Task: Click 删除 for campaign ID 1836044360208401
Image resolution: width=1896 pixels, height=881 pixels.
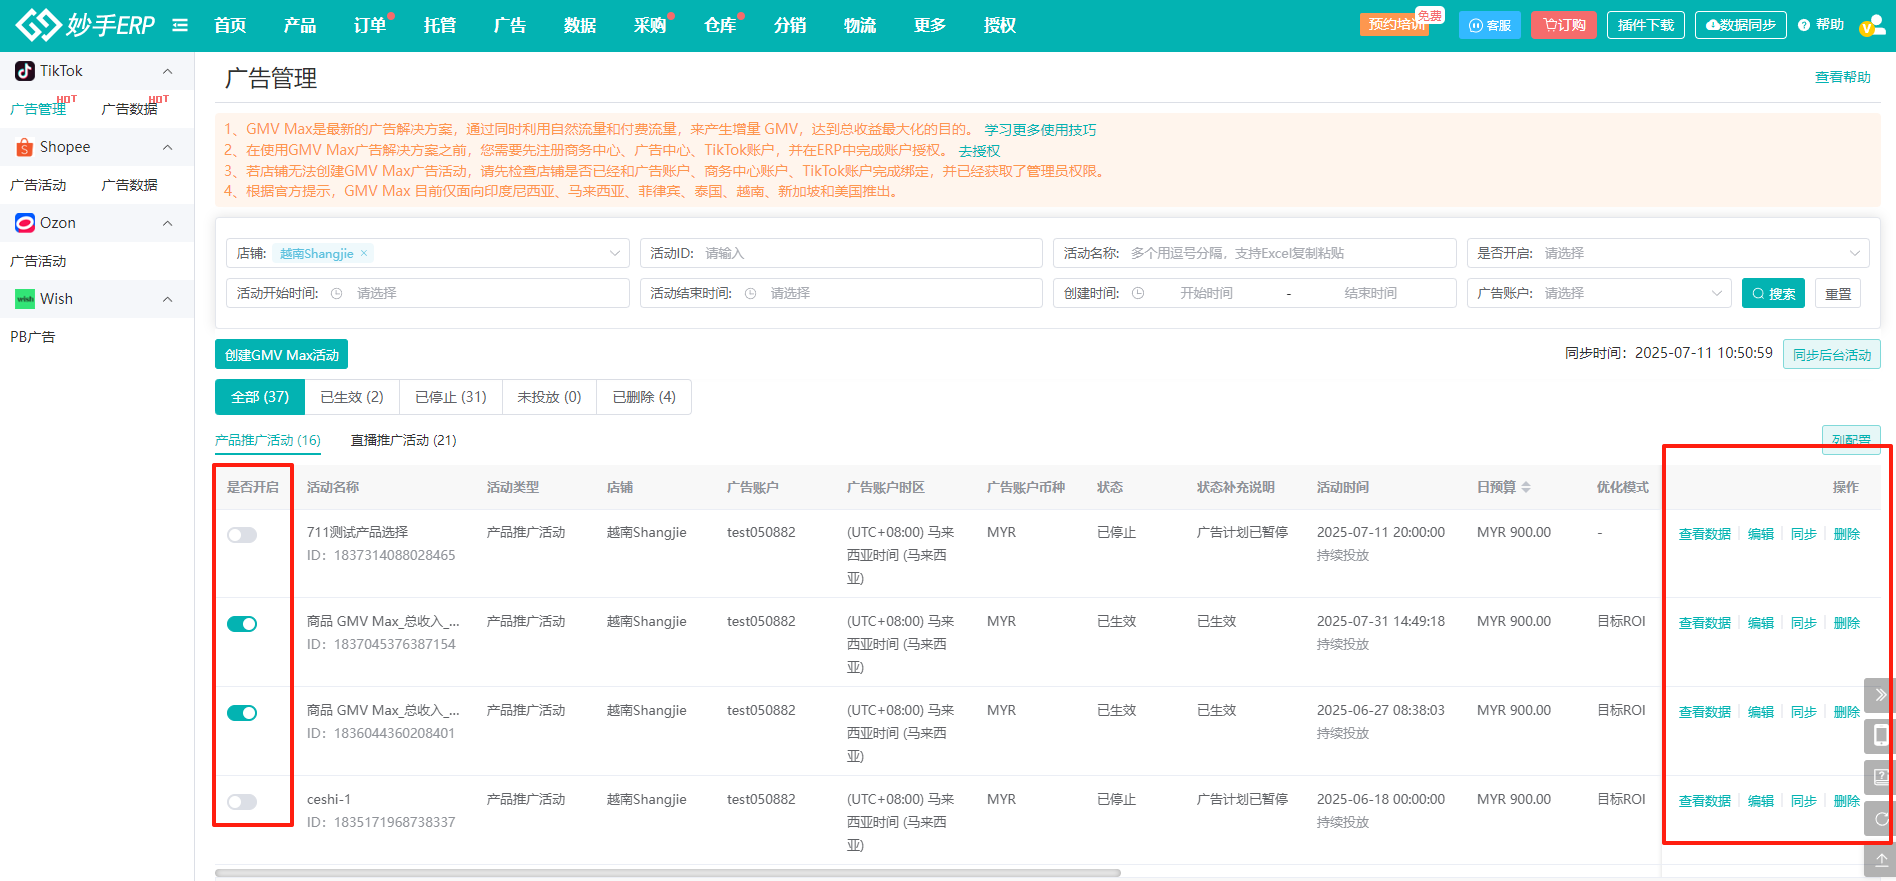Action: tap(1846, 712)
